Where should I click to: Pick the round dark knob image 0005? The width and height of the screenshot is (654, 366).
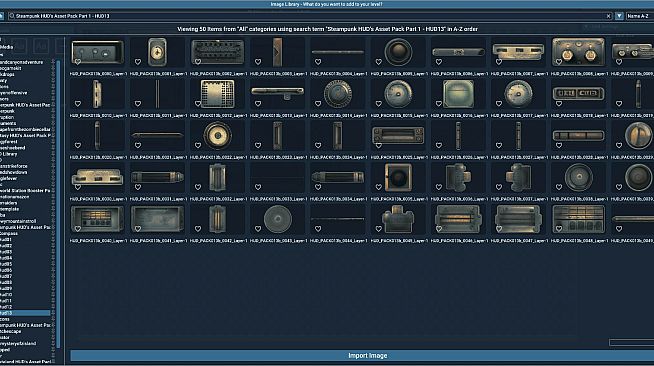[398, 52]
